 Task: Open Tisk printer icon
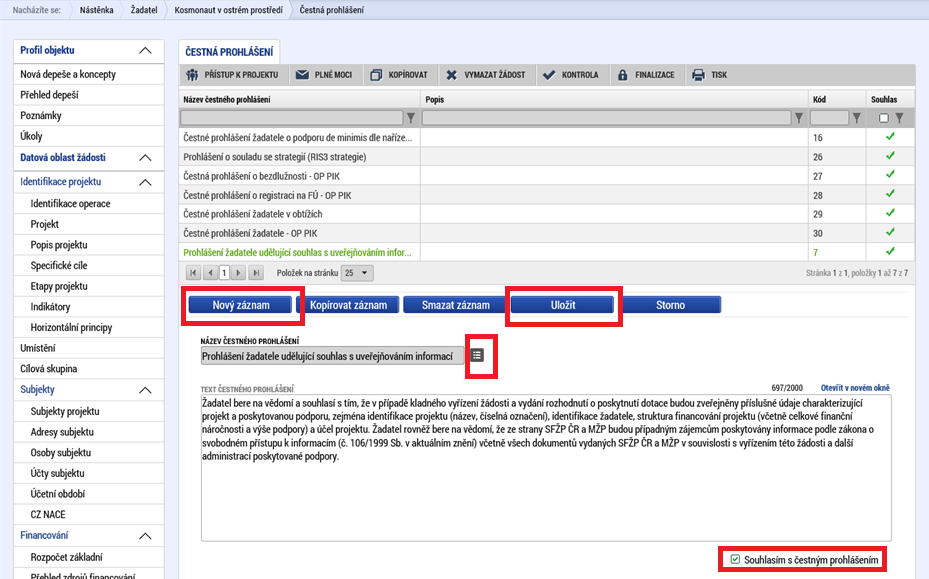tap(699, 75)
